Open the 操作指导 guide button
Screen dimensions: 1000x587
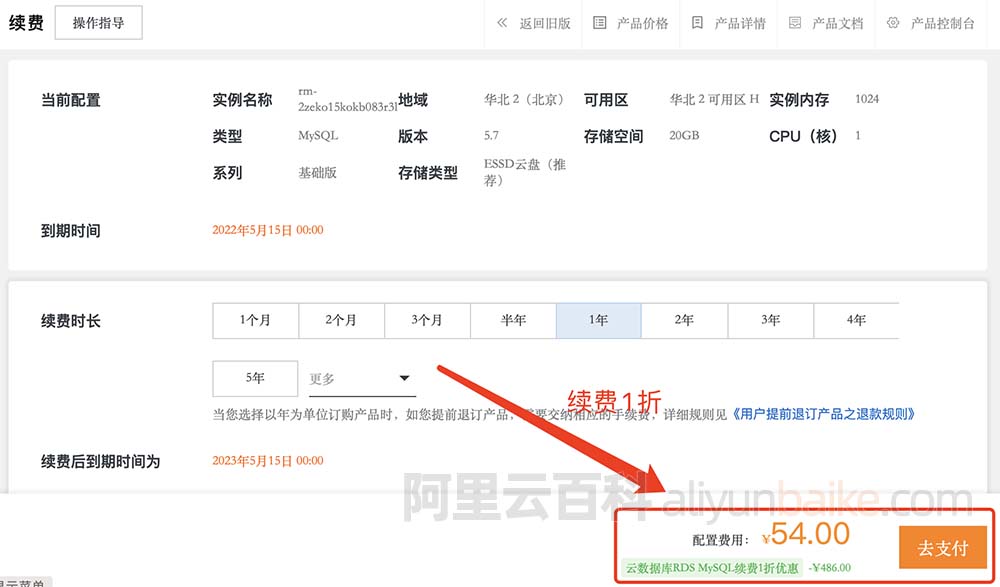tap(98, 23)
